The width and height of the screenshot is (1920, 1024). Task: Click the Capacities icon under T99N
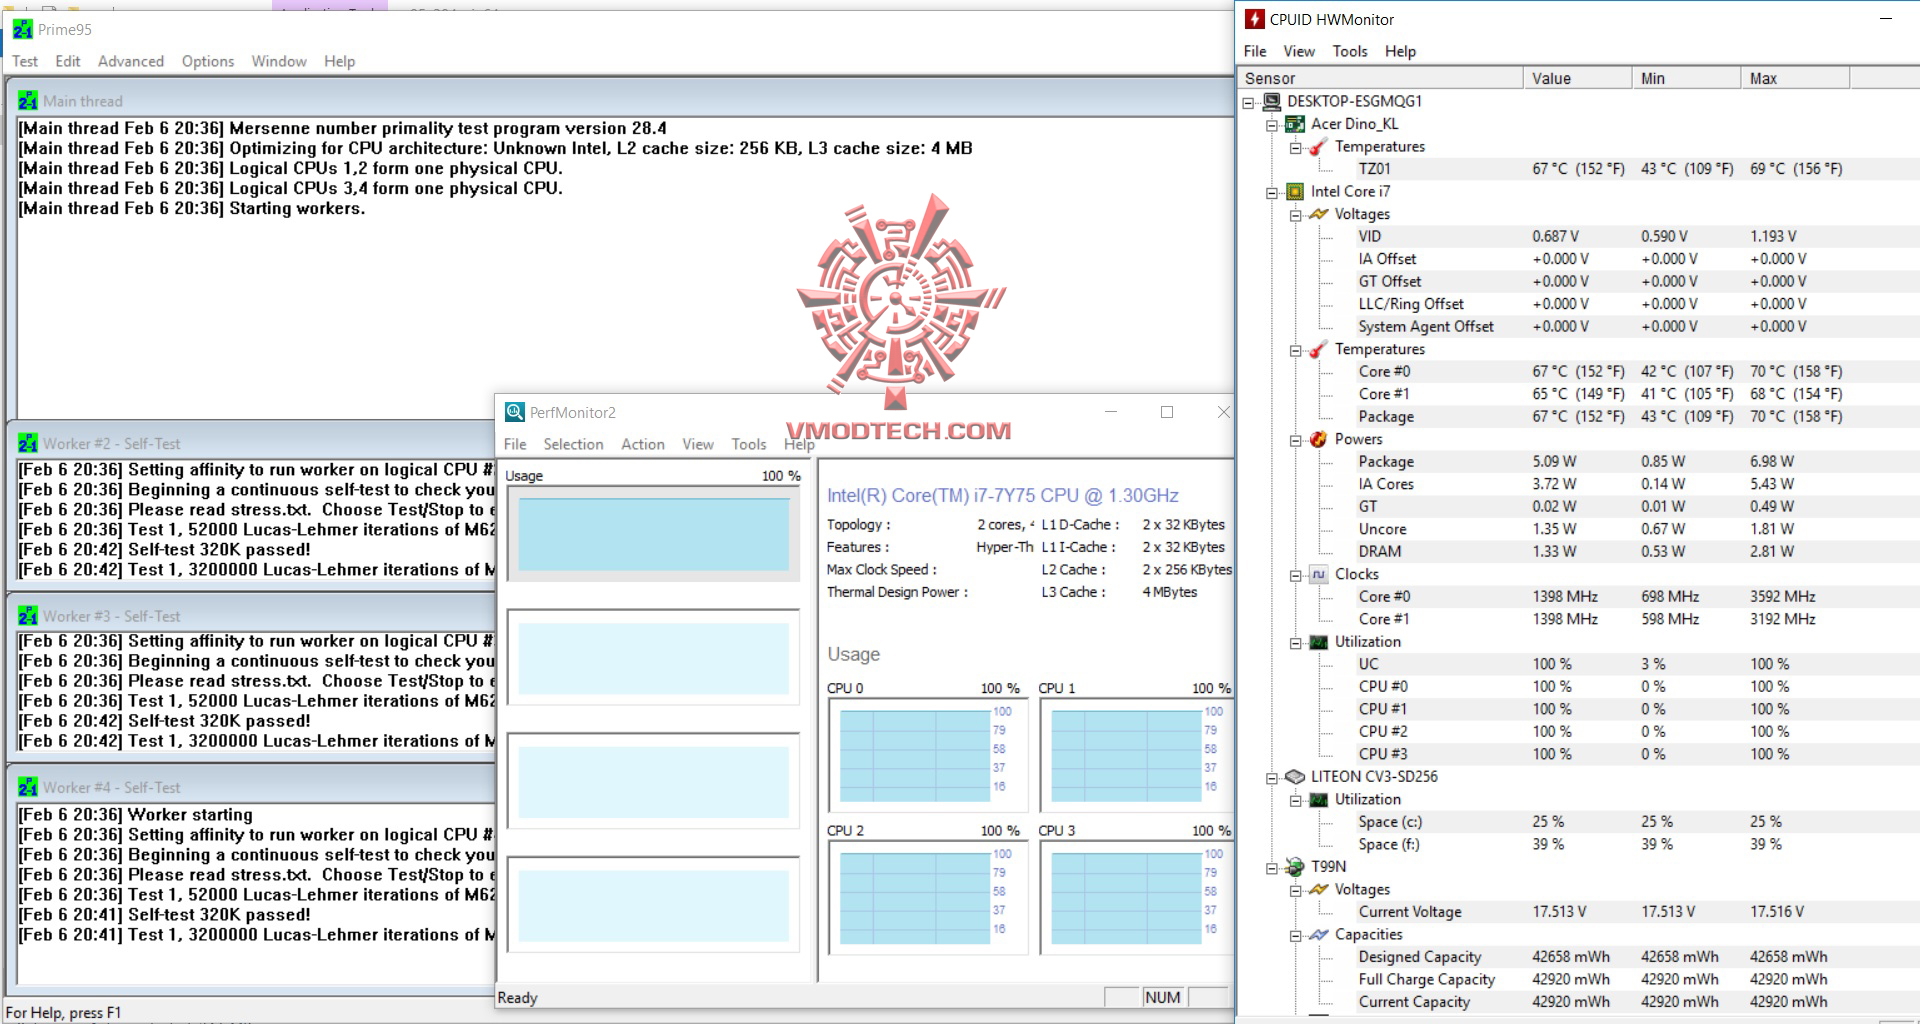1319,935
